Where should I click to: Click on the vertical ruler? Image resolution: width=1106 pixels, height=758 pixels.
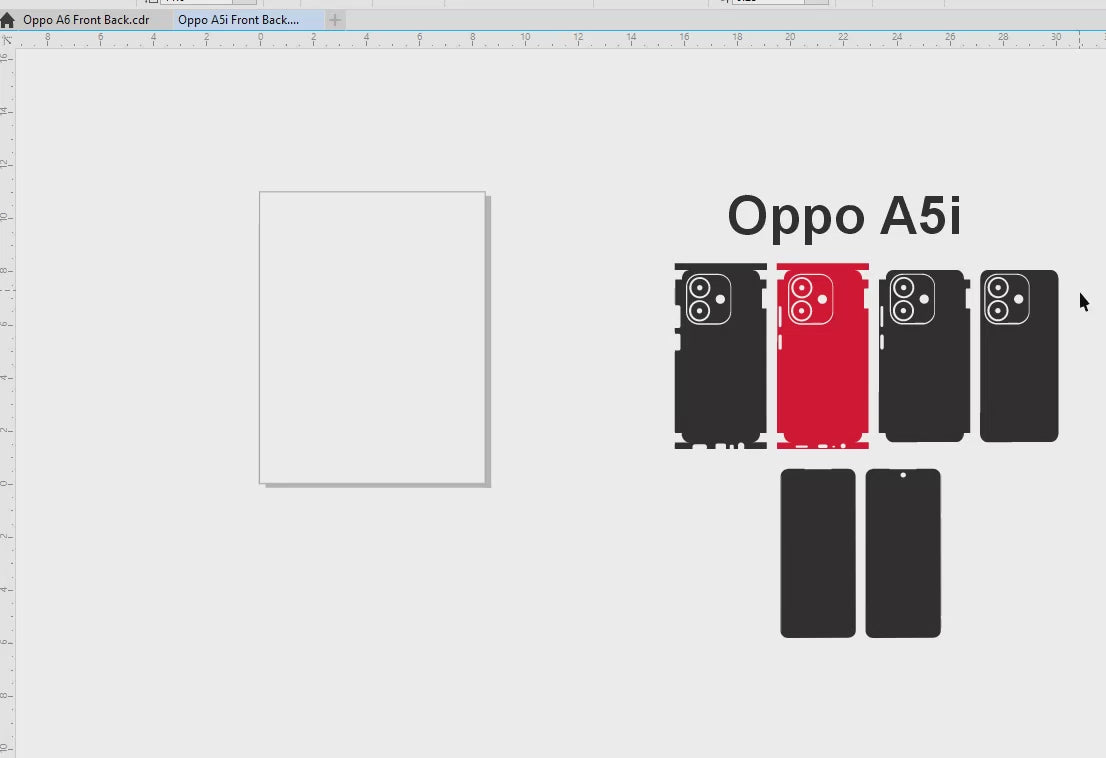[7, 400]
